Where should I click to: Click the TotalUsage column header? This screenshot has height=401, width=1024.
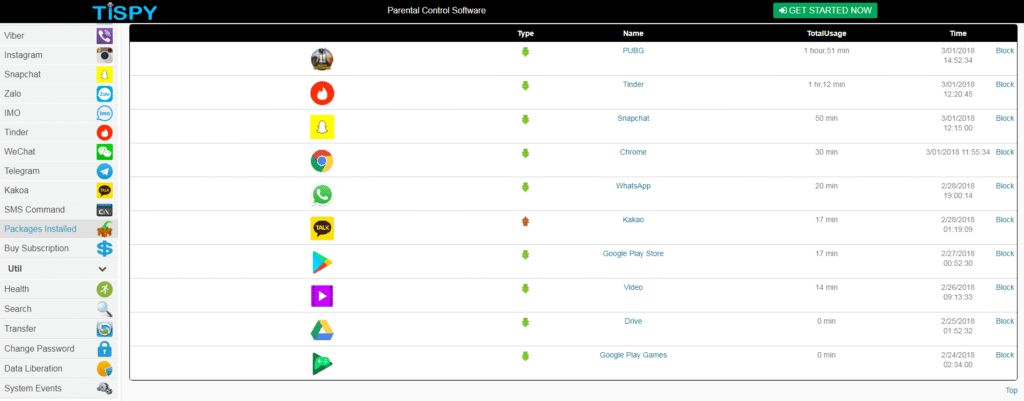pyautogui.click(x=826, y=33)
